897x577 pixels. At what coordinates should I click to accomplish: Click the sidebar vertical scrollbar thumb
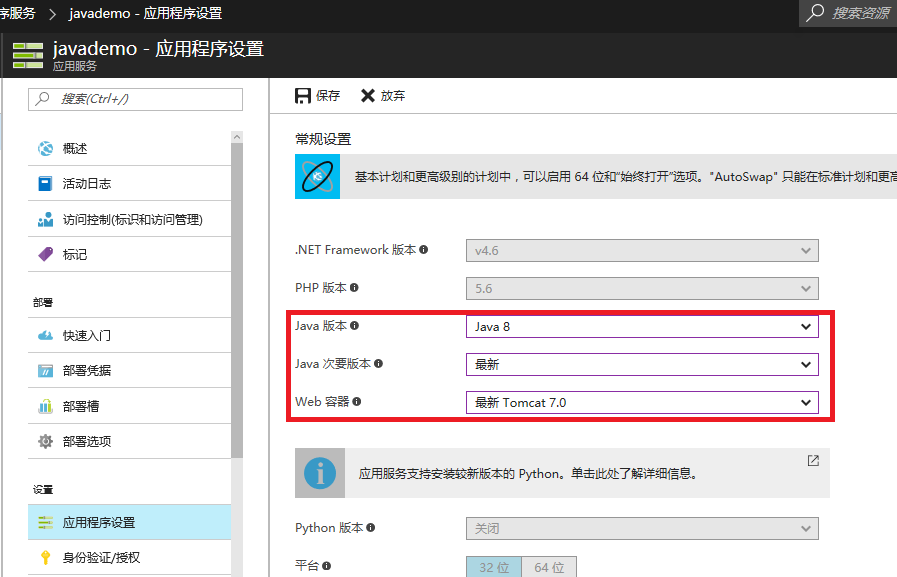(x=237, y=300)
